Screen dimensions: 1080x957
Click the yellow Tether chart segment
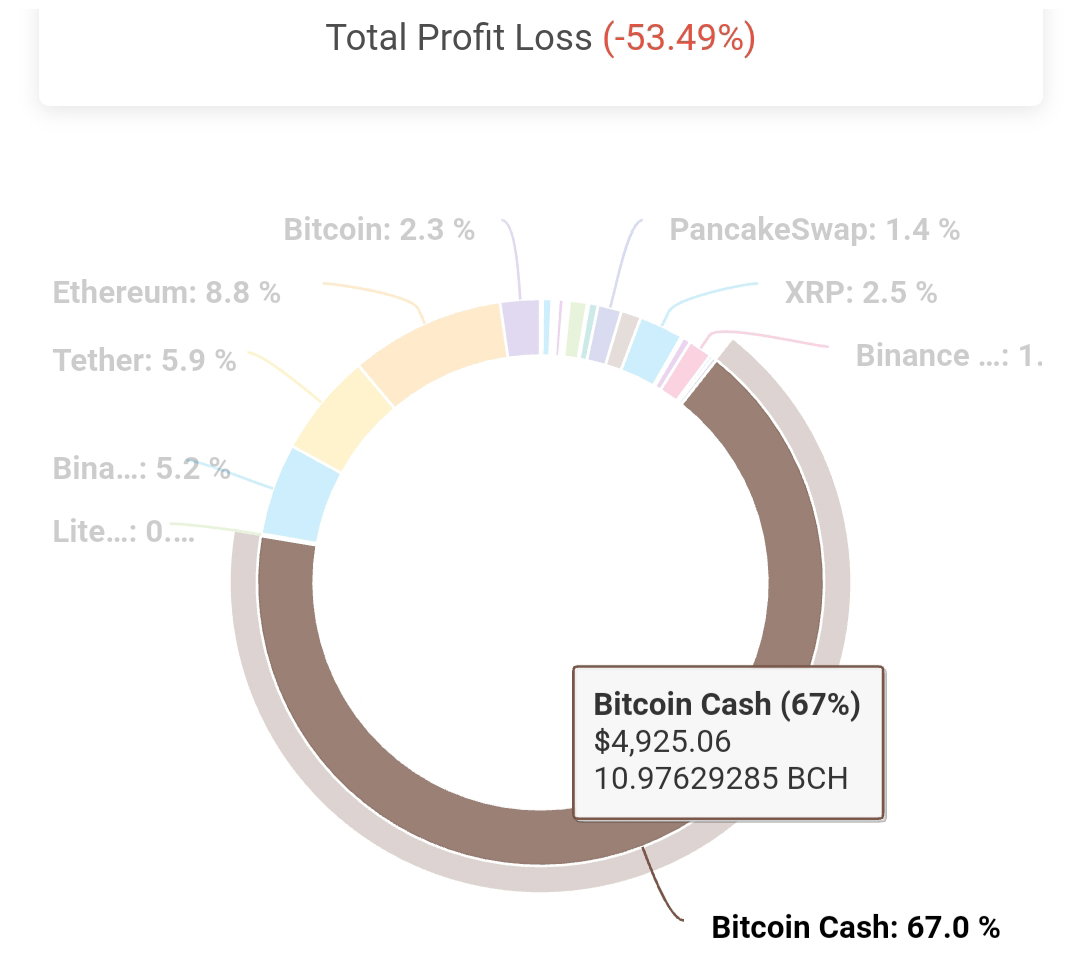(342, 420)
